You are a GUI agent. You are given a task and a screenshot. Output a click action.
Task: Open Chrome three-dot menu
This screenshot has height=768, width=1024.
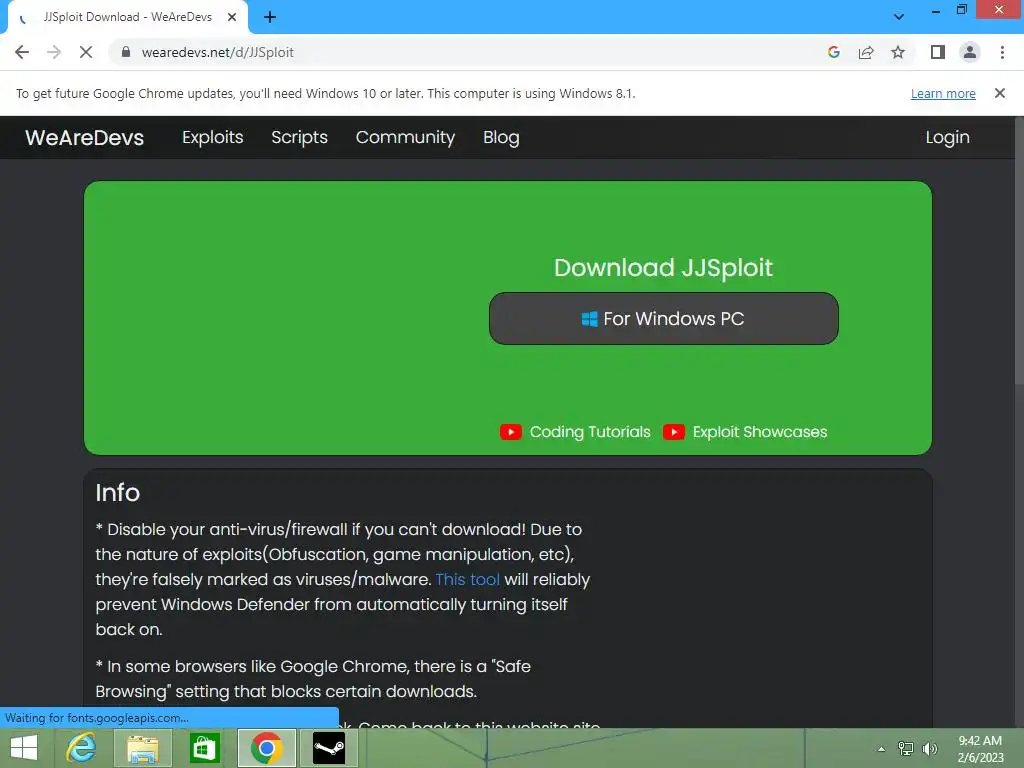(1002, 52)
